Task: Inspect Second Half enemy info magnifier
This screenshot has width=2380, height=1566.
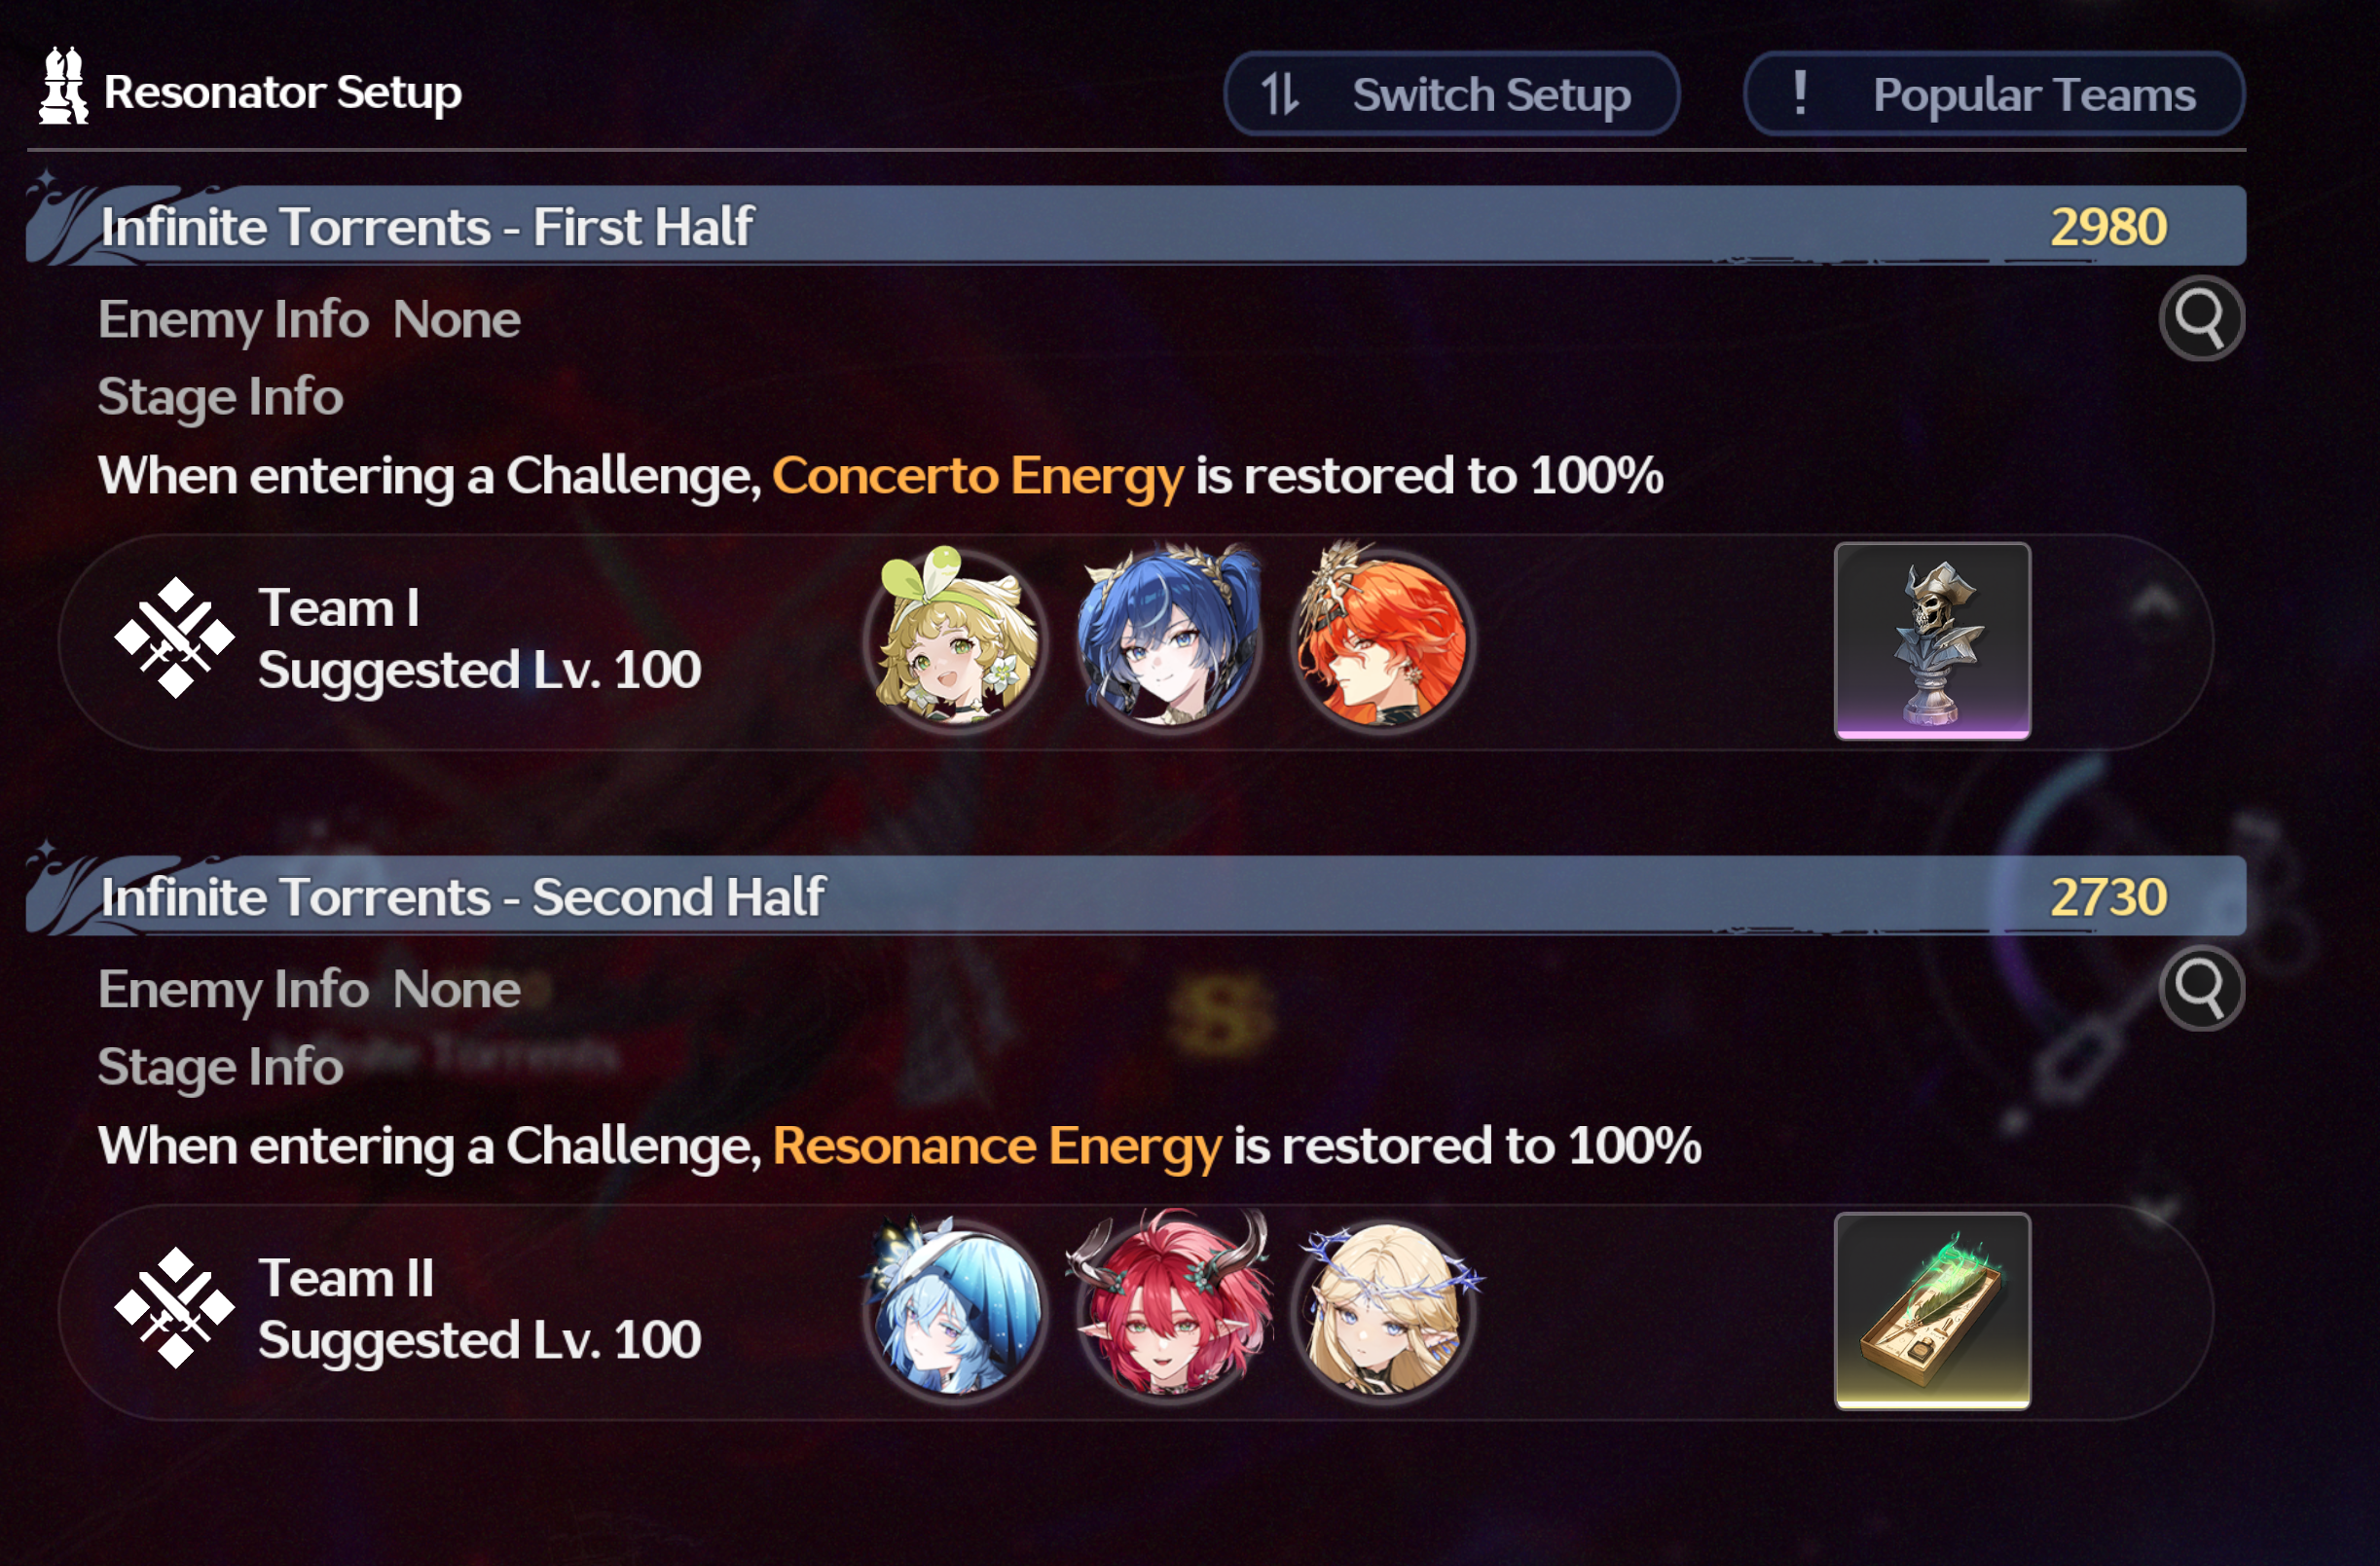Action: point(2201,988)
